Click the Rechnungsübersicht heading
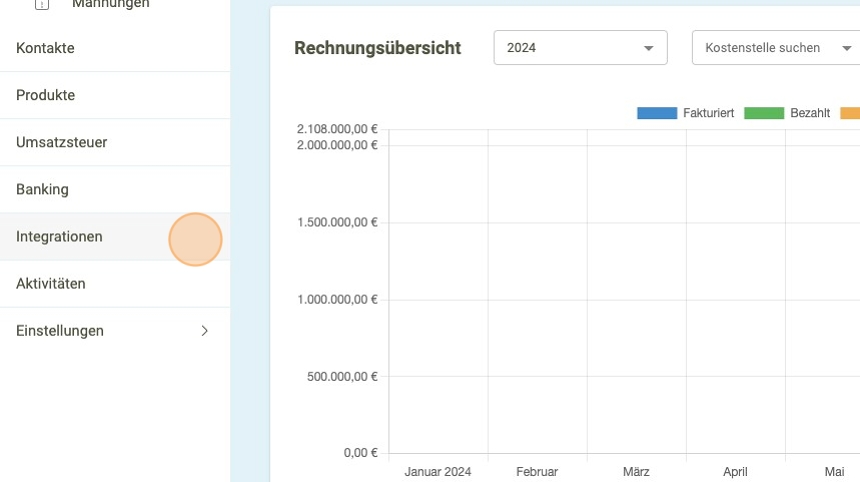The height and width of the screenshot is (482, 860). 377,48
